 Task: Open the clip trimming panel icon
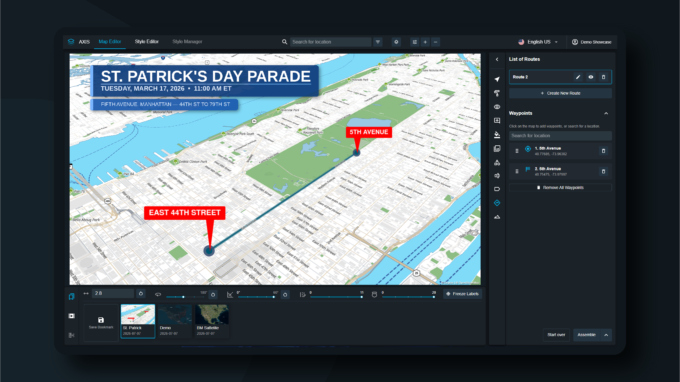[72, 335]
